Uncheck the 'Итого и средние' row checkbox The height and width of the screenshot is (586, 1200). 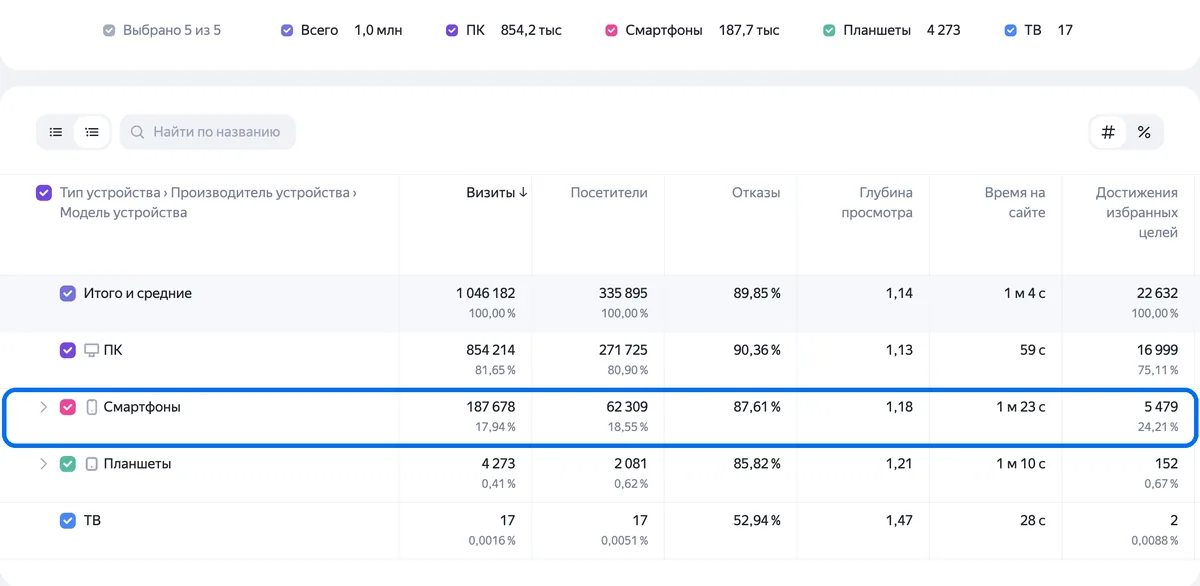pos(68,293)
